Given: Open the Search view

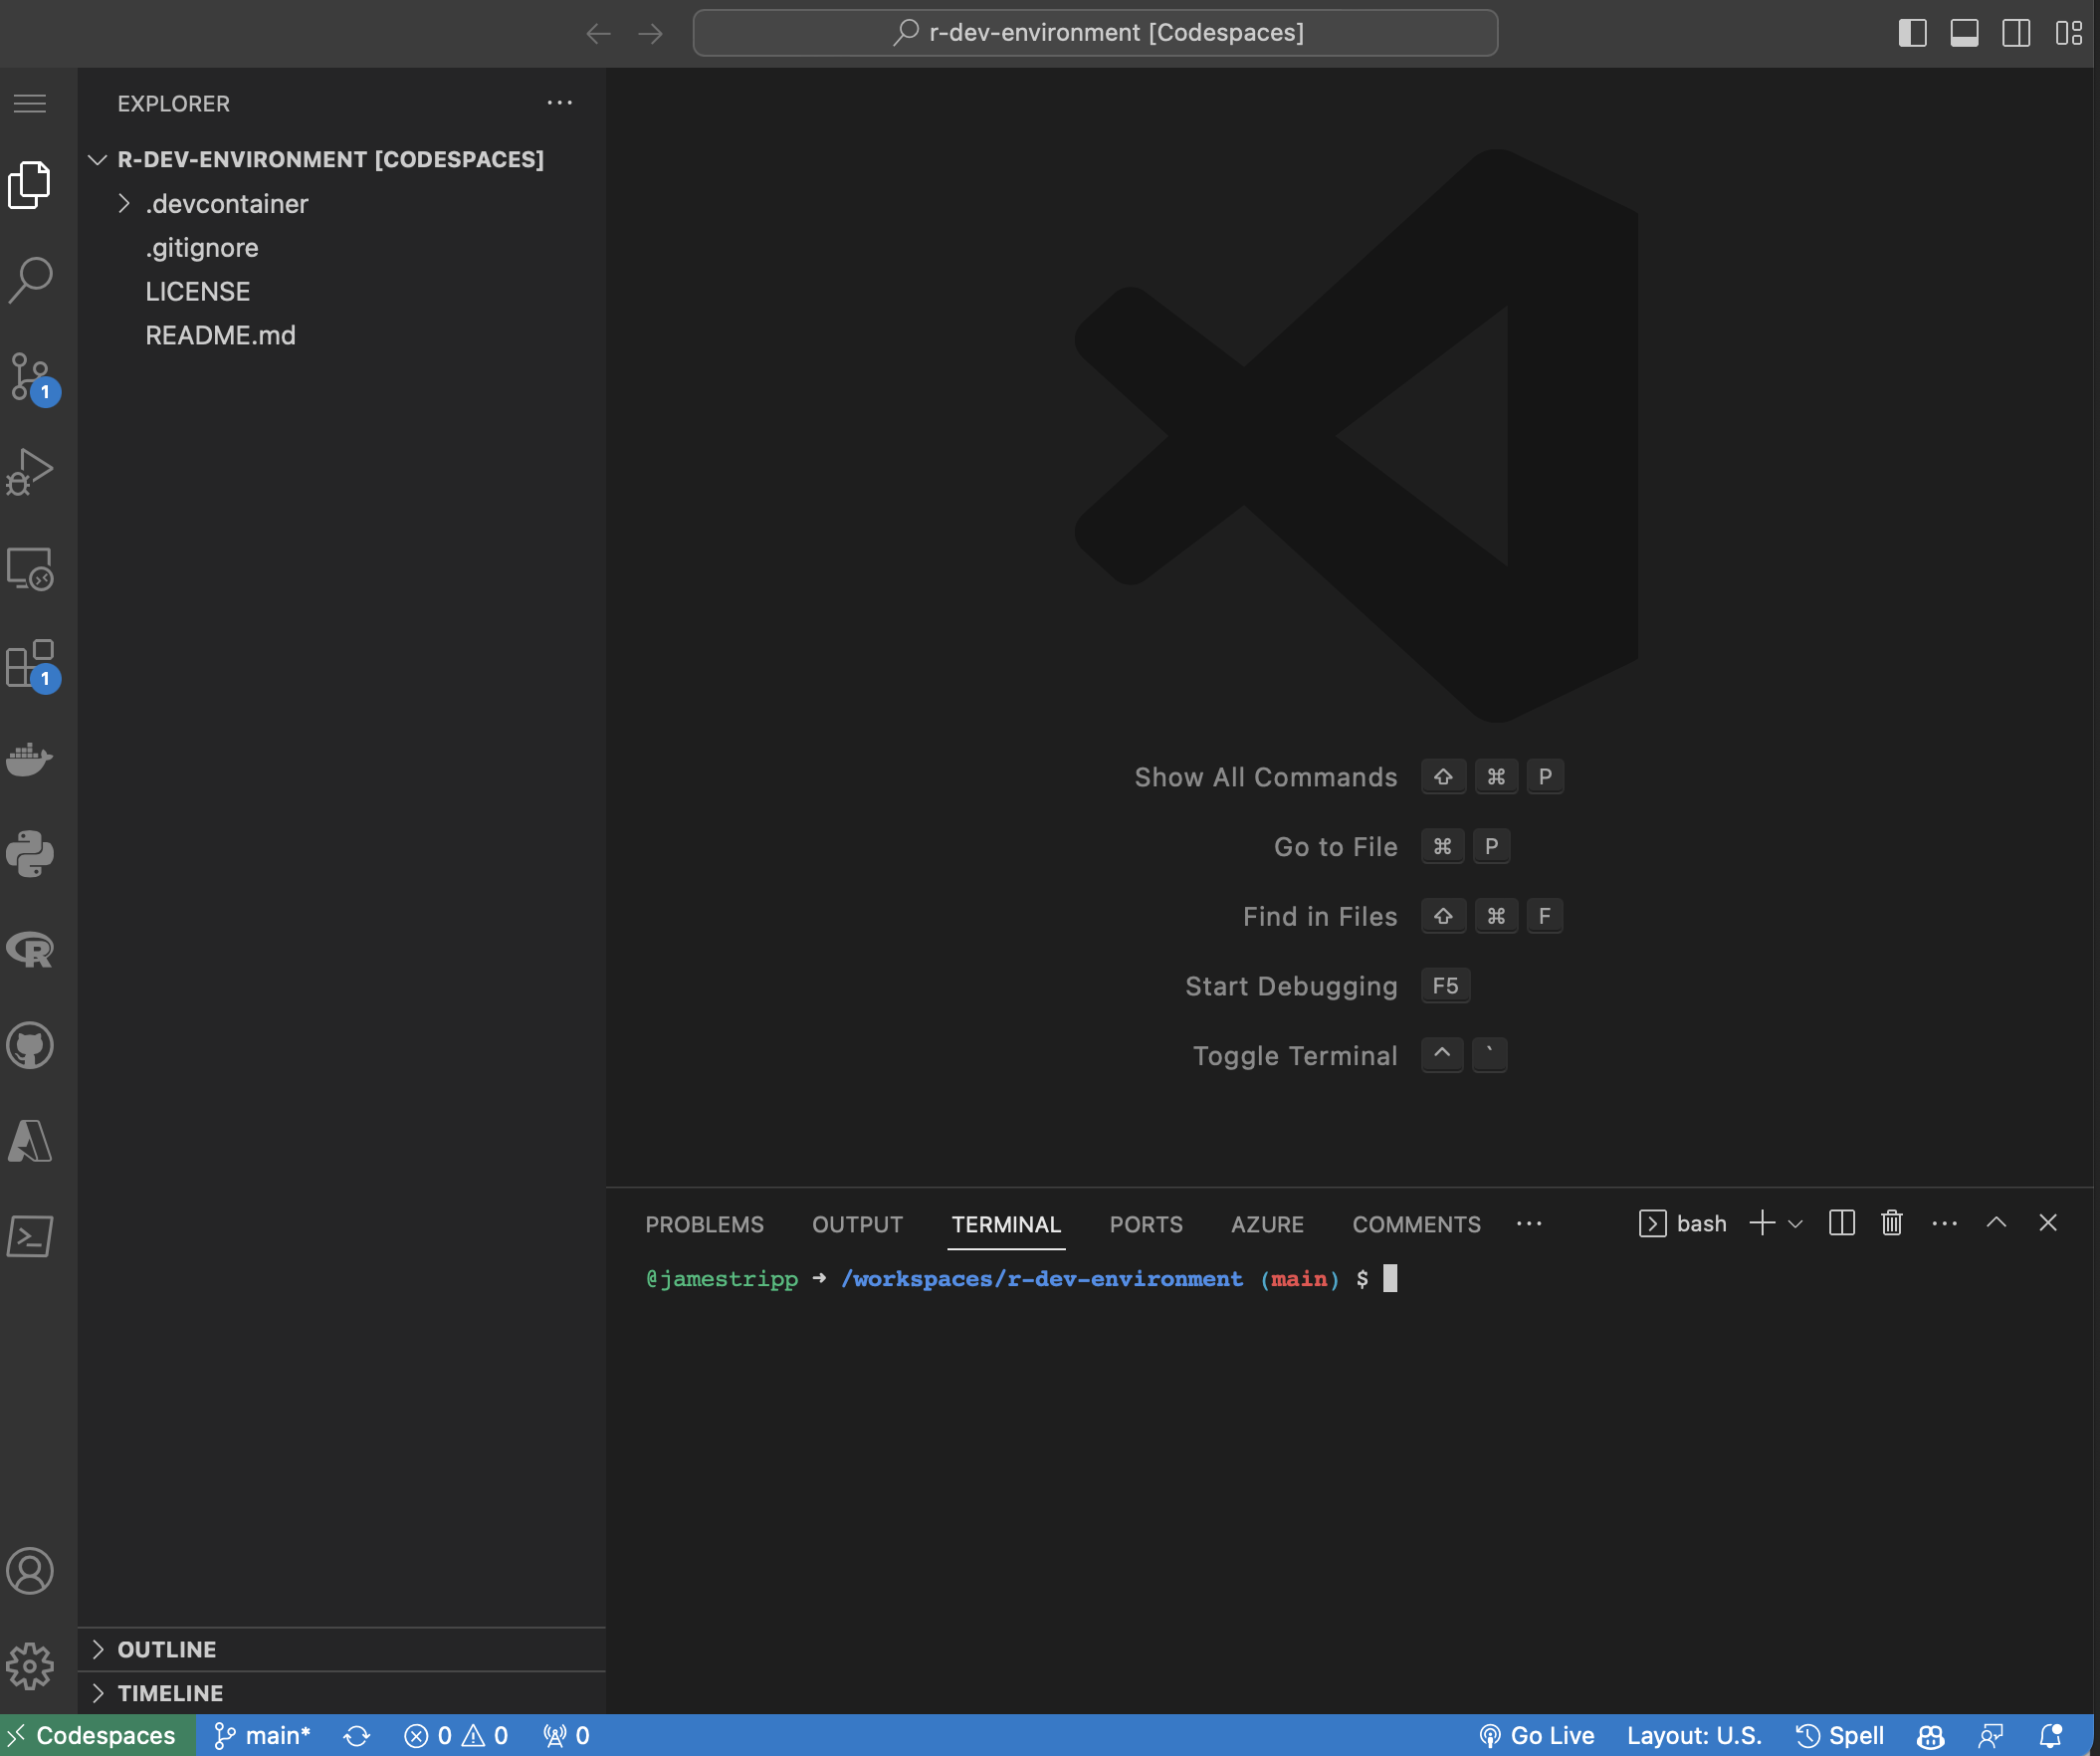Looking at the screenshot, I should 30,280.
